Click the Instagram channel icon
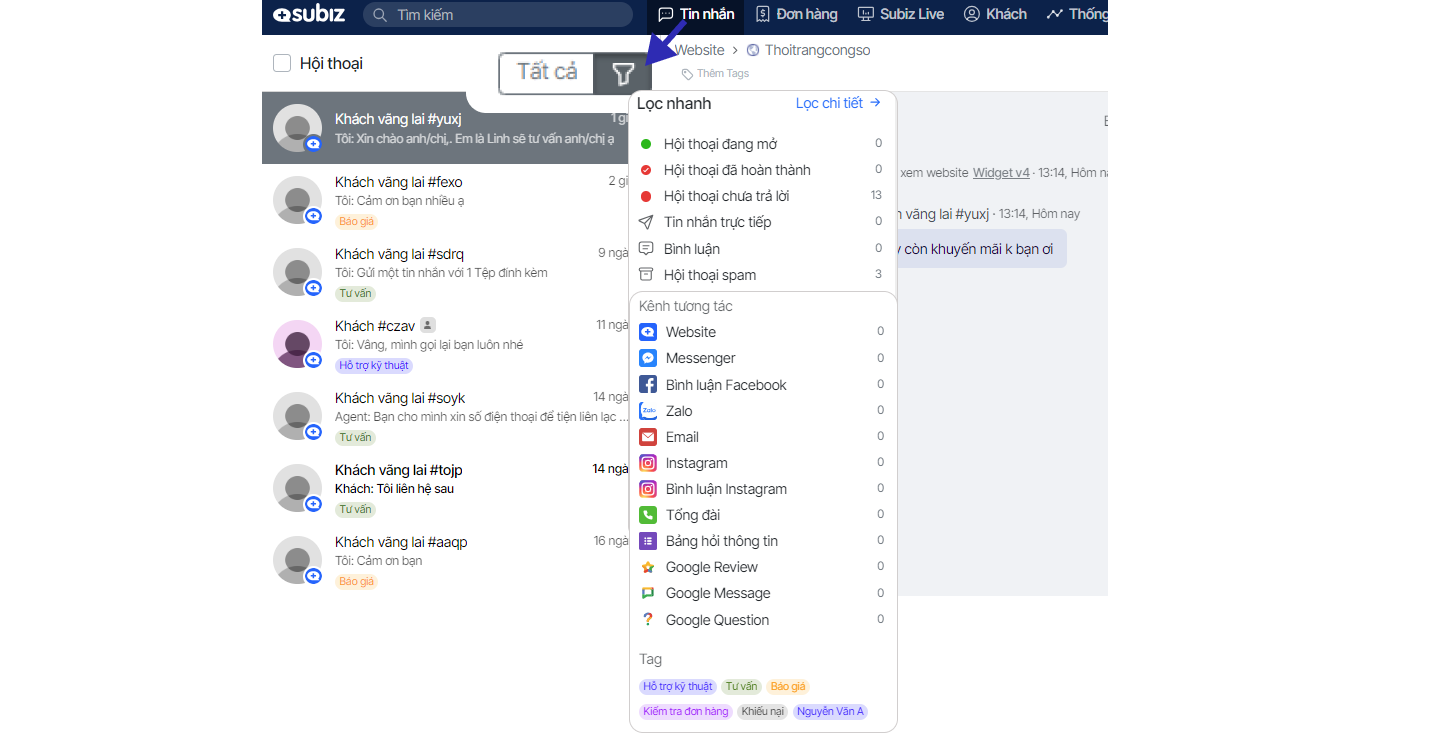Viewport: 1440px width, 743px height. (648, 463)
